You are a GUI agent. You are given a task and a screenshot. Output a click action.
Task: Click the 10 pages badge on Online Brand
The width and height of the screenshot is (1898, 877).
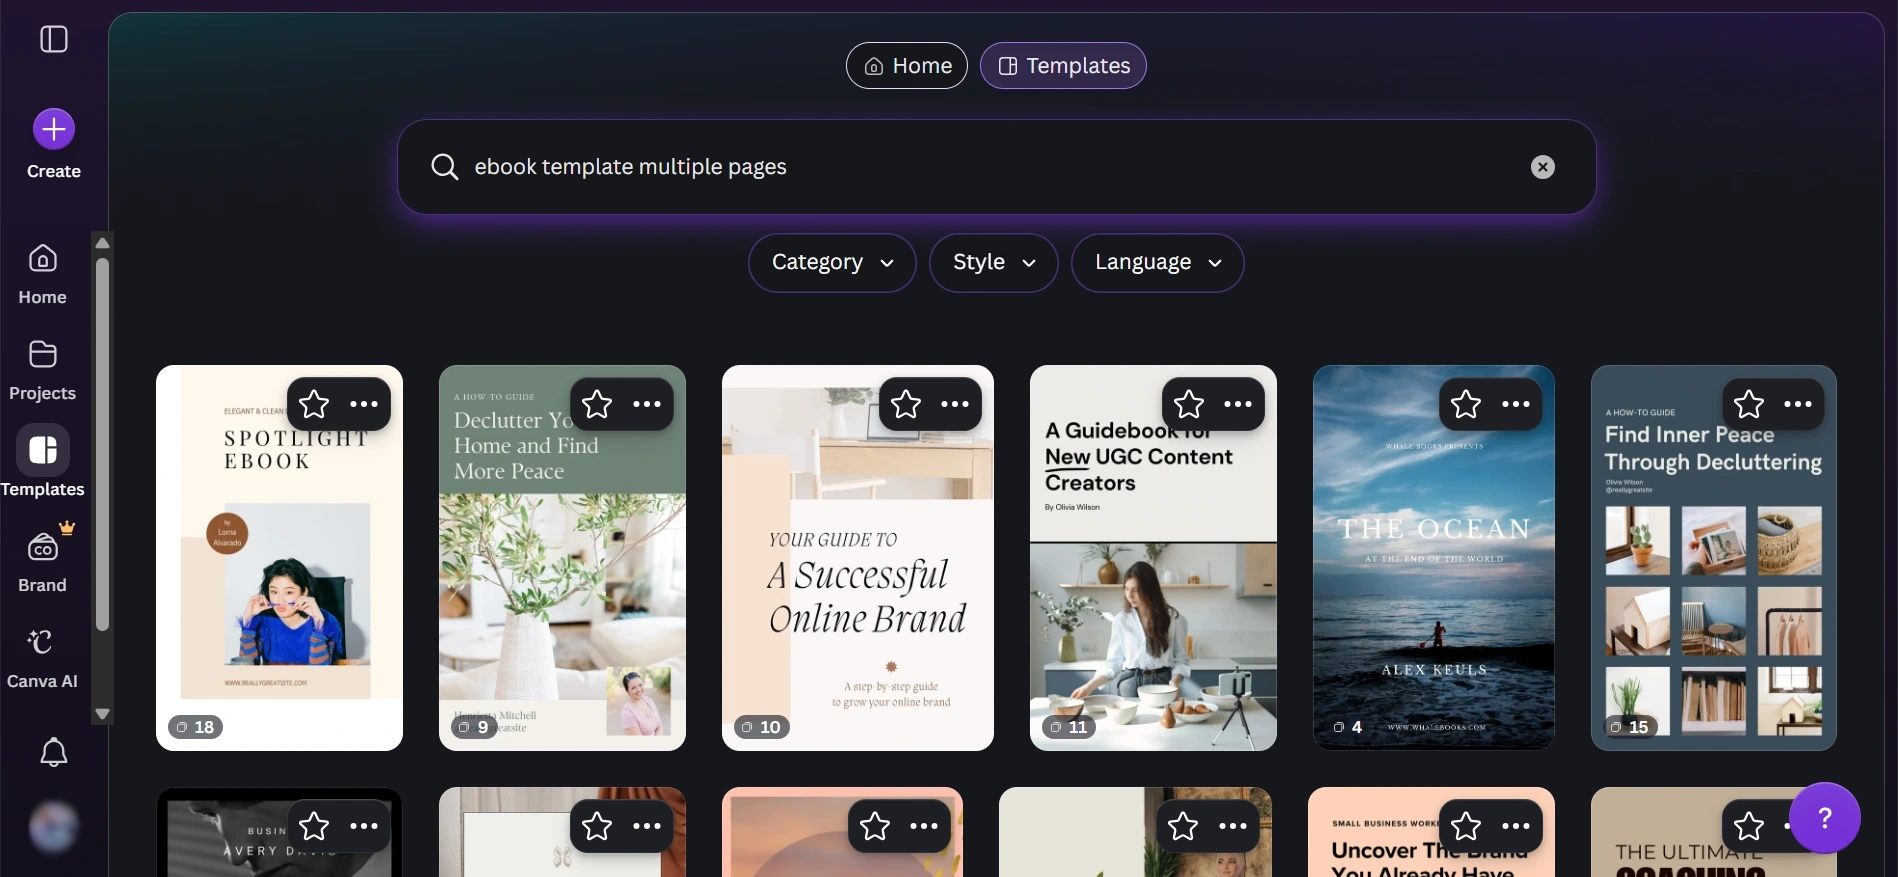point(762,727)
